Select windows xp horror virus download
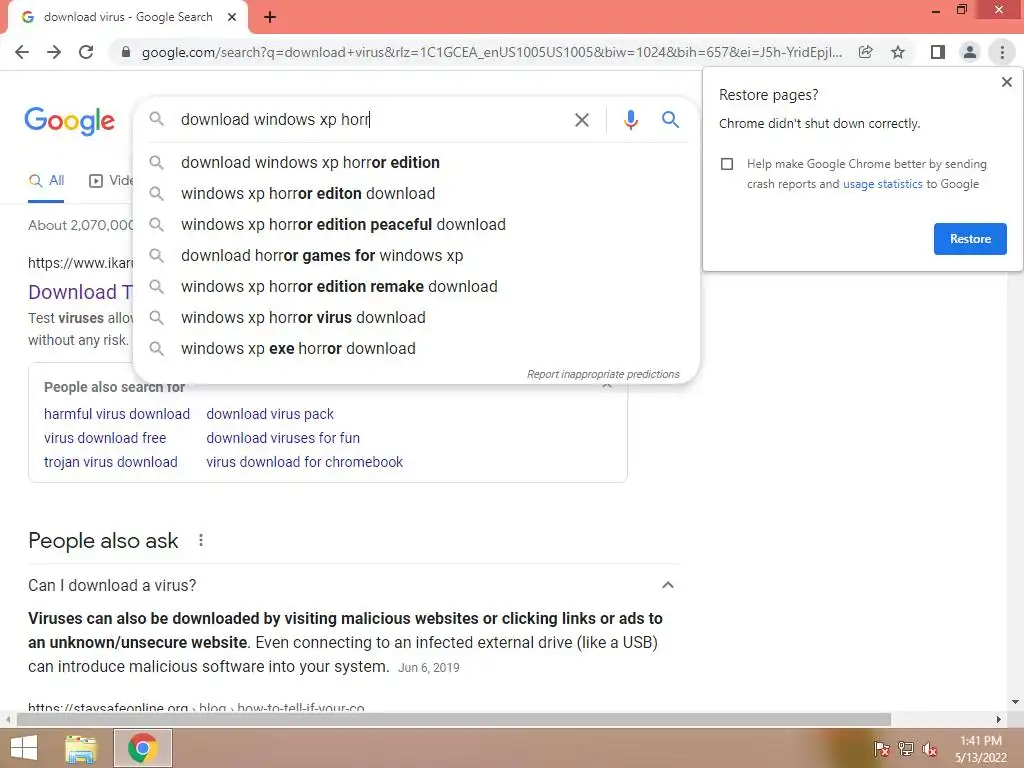 [x=416, y=317]
